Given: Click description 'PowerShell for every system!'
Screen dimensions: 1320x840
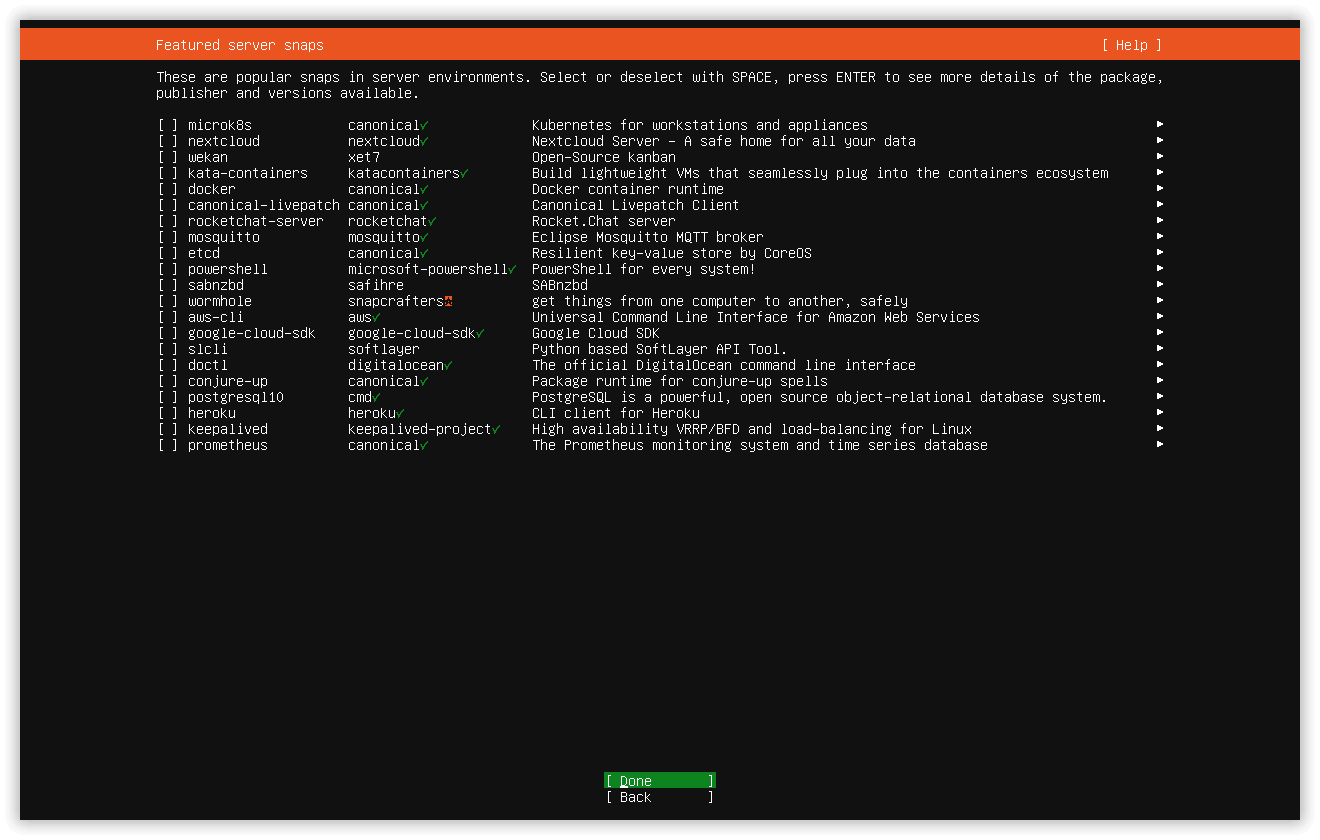Looking at the screenshot, I should [x=644, y=269].
